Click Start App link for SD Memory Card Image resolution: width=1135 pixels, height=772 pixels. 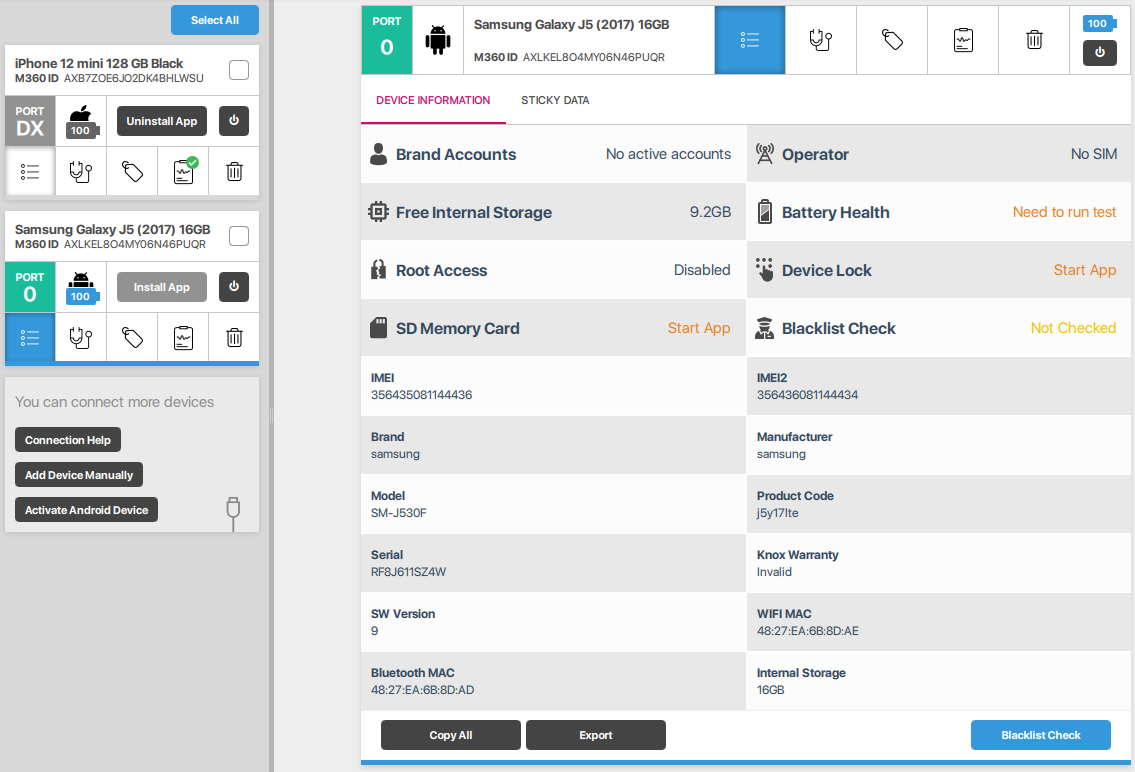[699, 328]
